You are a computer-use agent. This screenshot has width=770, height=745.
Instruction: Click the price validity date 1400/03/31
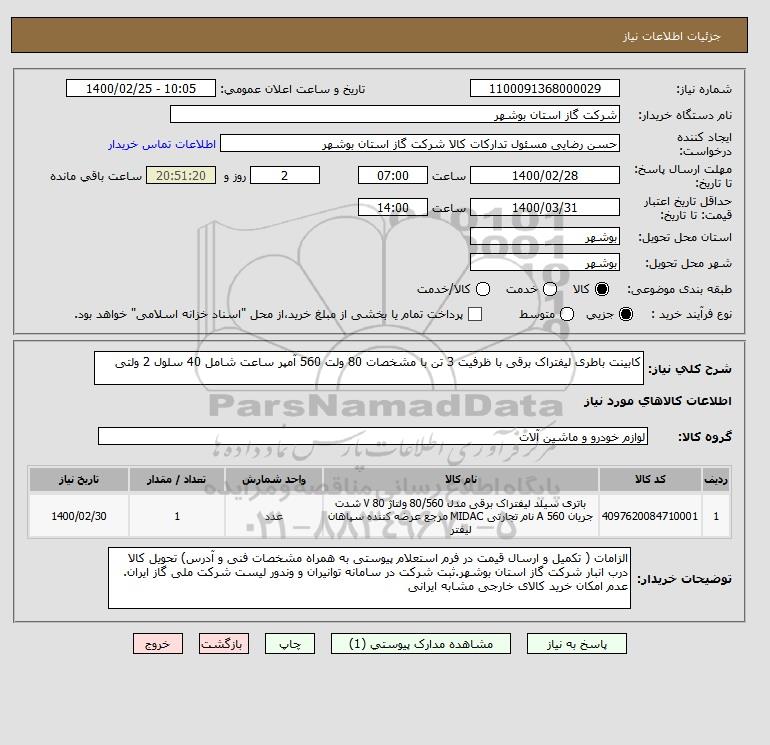(545, 207)
